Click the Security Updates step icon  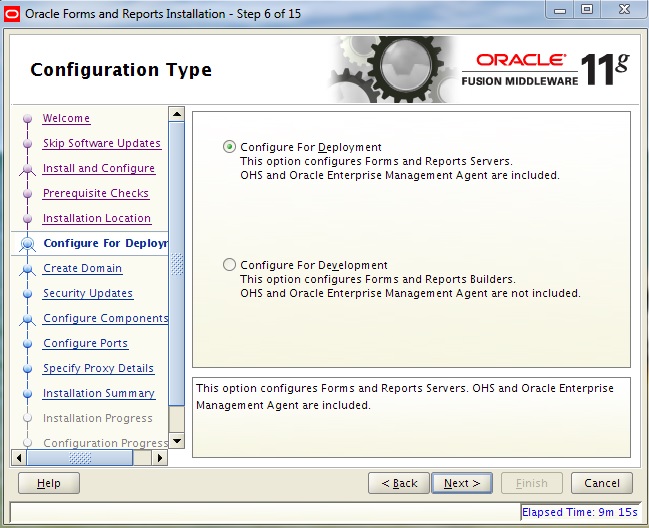click(x=27, y=293)
